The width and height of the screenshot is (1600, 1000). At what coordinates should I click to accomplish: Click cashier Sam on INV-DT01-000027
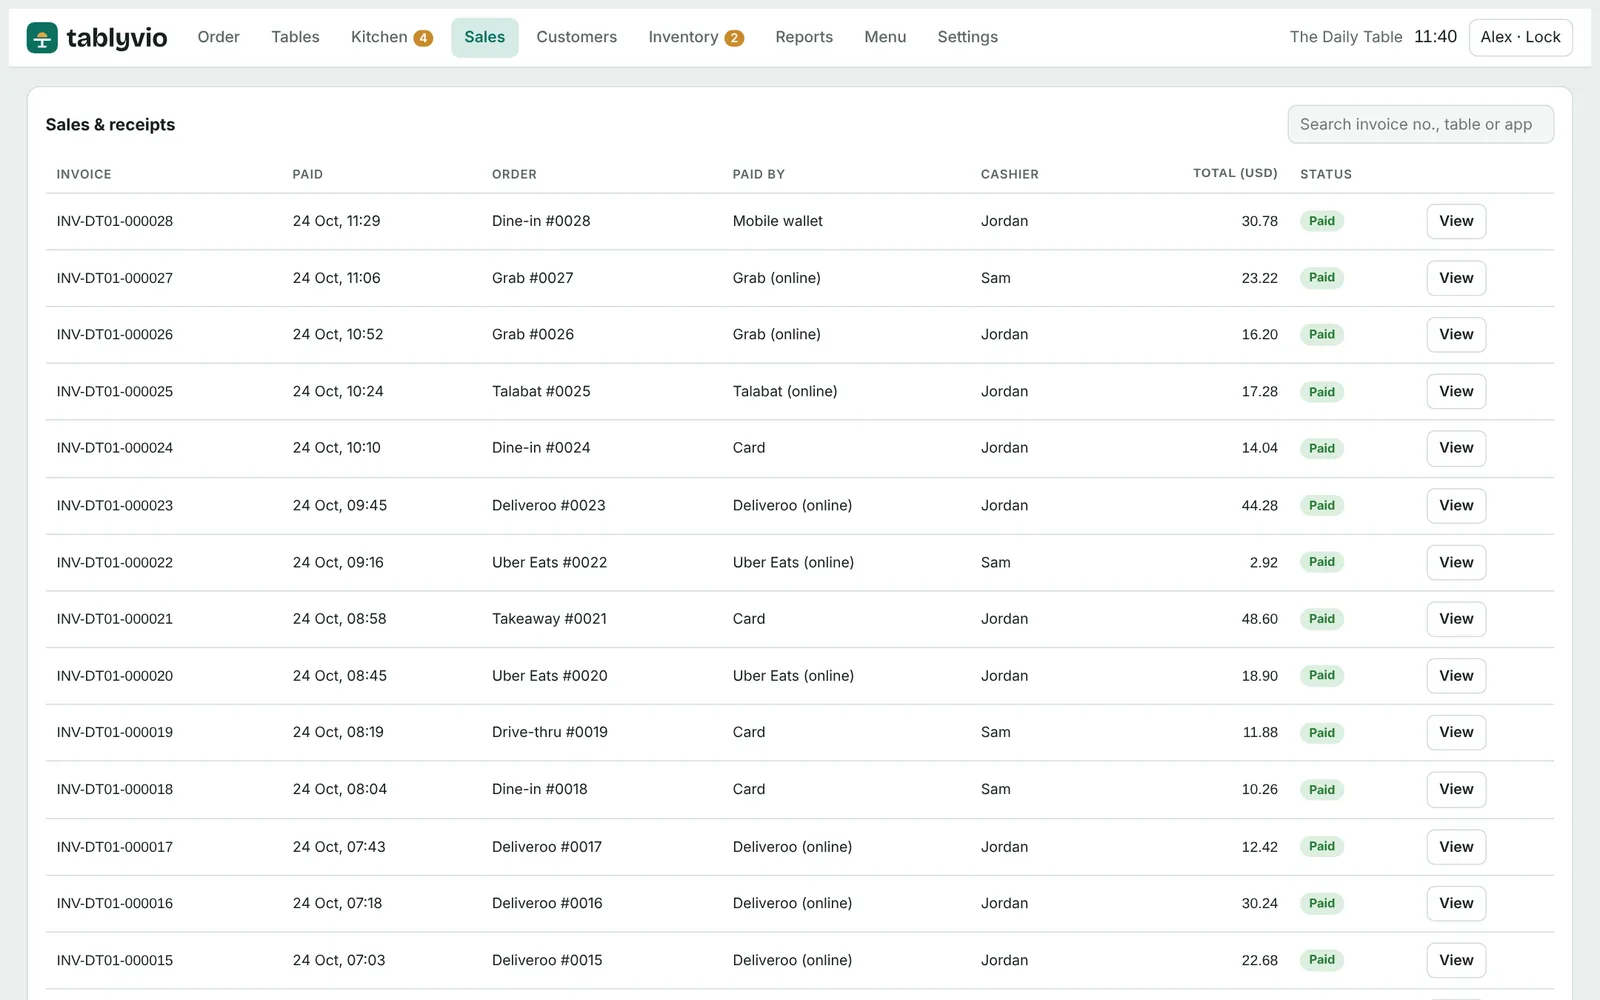[995, 278]
